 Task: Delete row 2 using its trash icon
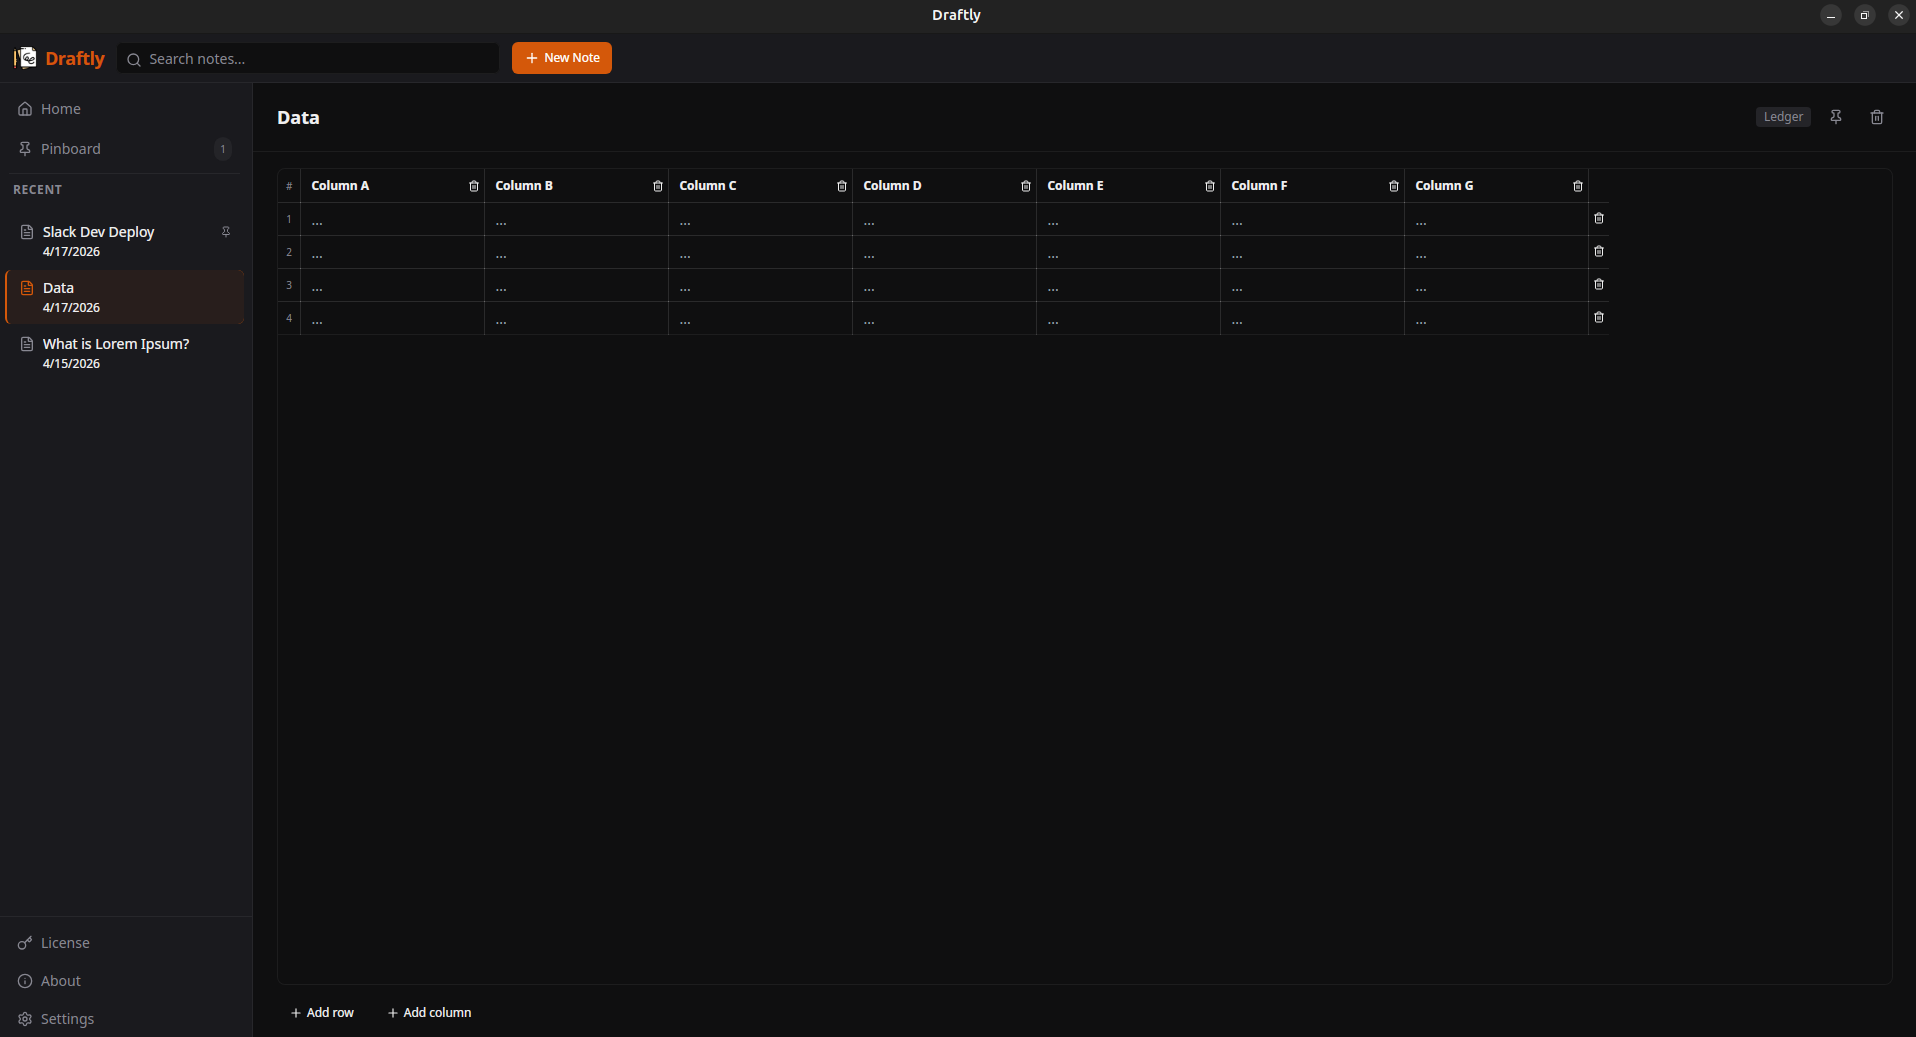click(x=1599, y=251)
